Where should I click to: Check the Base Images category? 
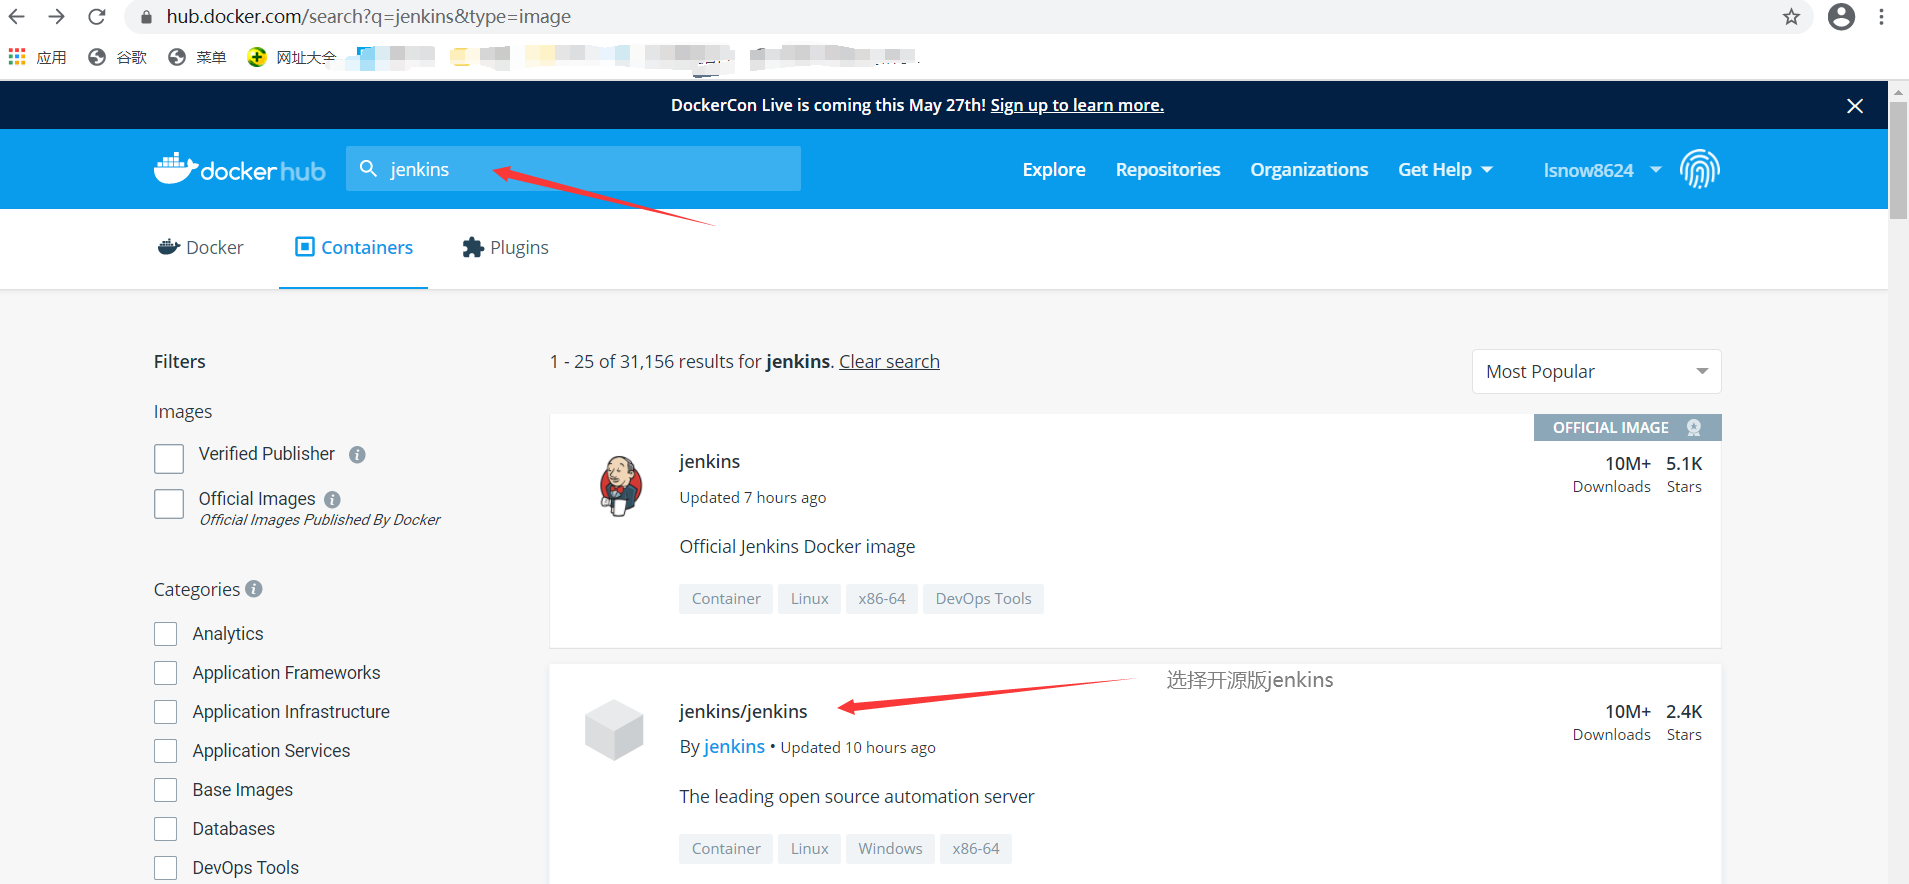pos(166,790)
